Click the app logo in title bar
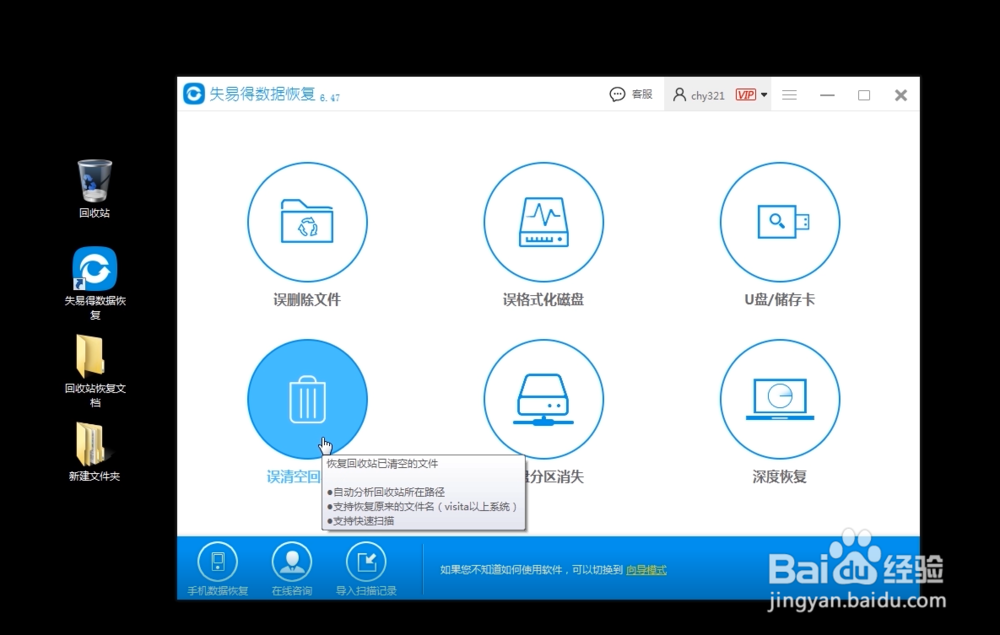The image size is (1000, 635). [192, 93]
